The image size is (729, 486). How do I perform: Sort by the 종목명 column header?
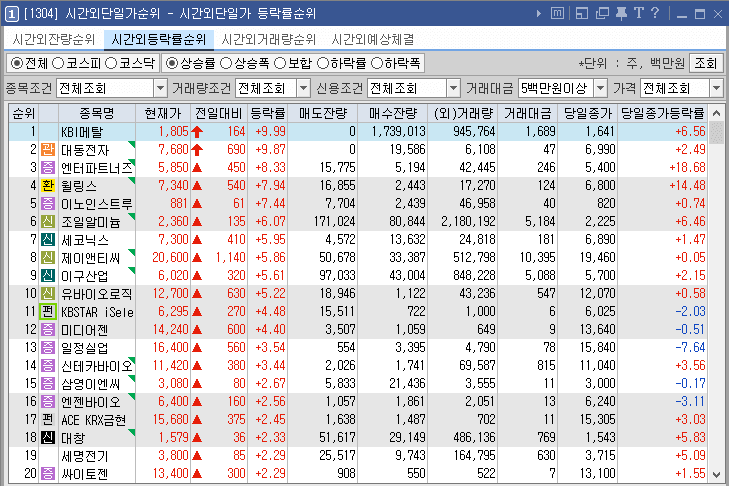click(97, 113)
